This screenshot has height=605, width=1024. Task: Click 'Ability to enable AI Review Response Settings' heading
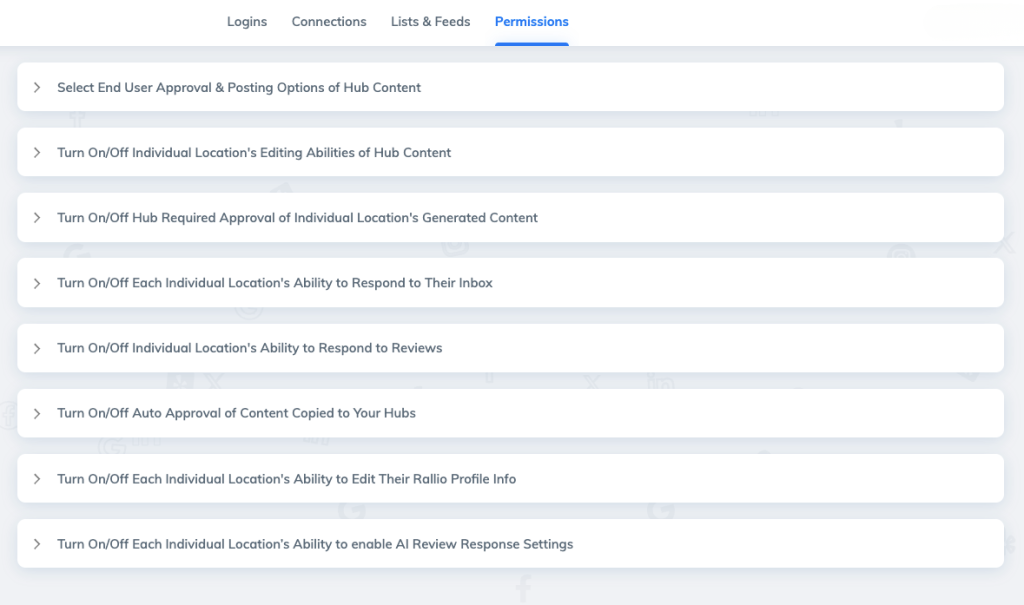(315, 544)
